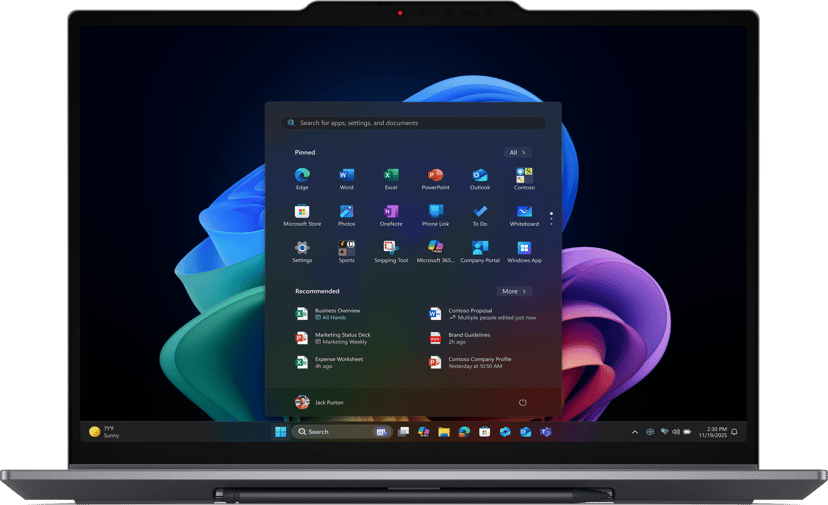Click the power button in Start menu
Viewport: 828px width, 505px height.
[522, 403]
